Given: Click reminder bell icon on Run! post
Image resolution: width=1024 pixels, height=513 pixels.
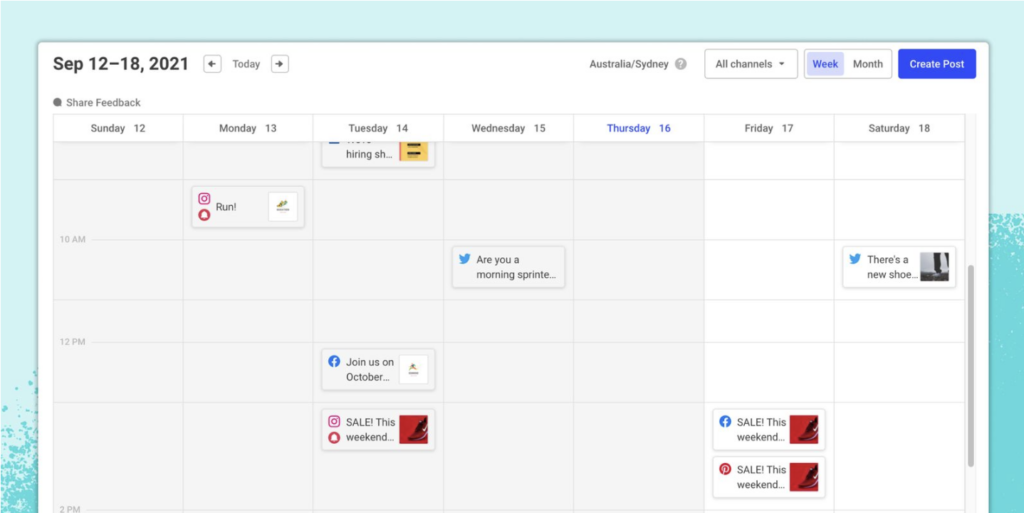Looking at the screenshot, I should [x=204, y=215].
